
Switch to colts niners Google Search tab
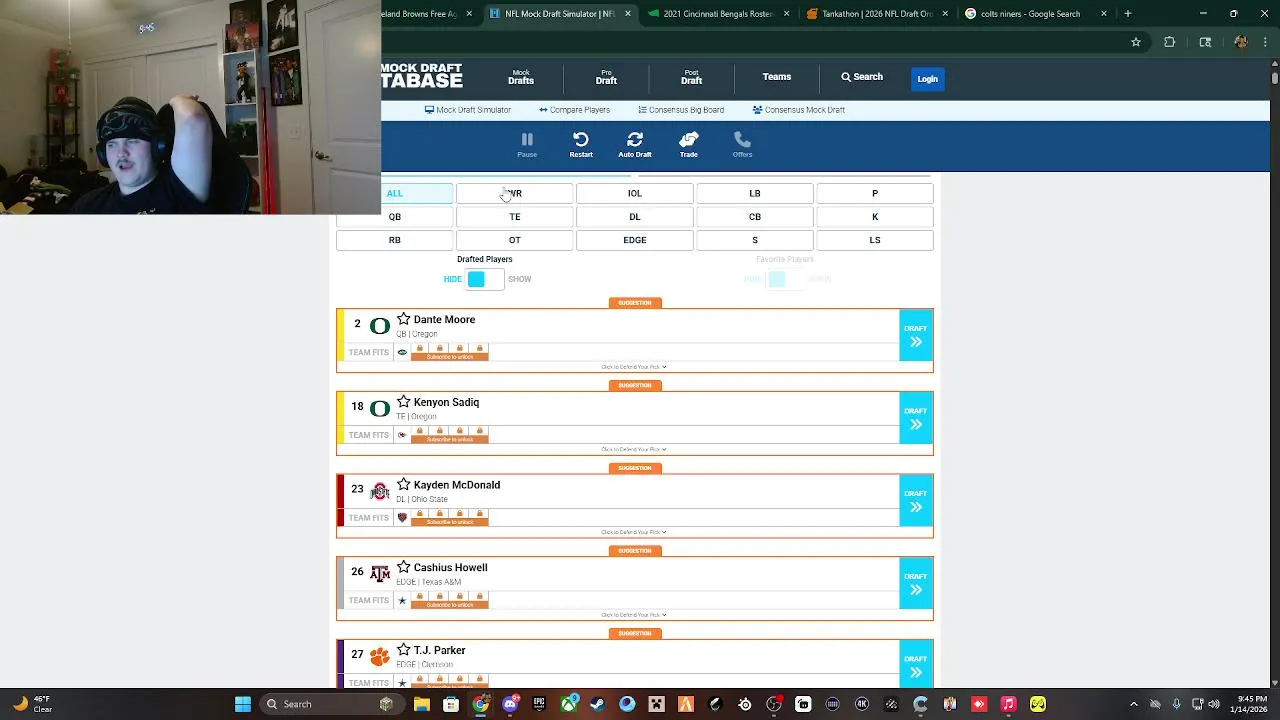[x=1037, y=14]
